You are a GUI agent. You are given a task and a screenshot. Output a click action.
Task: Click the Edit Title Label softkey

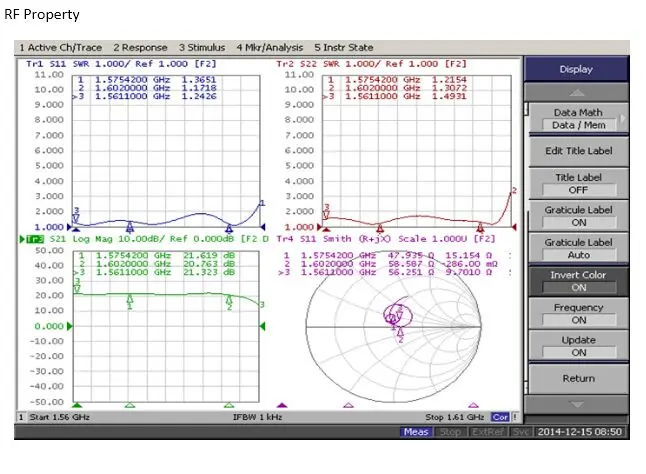click(x=578, y=151)
